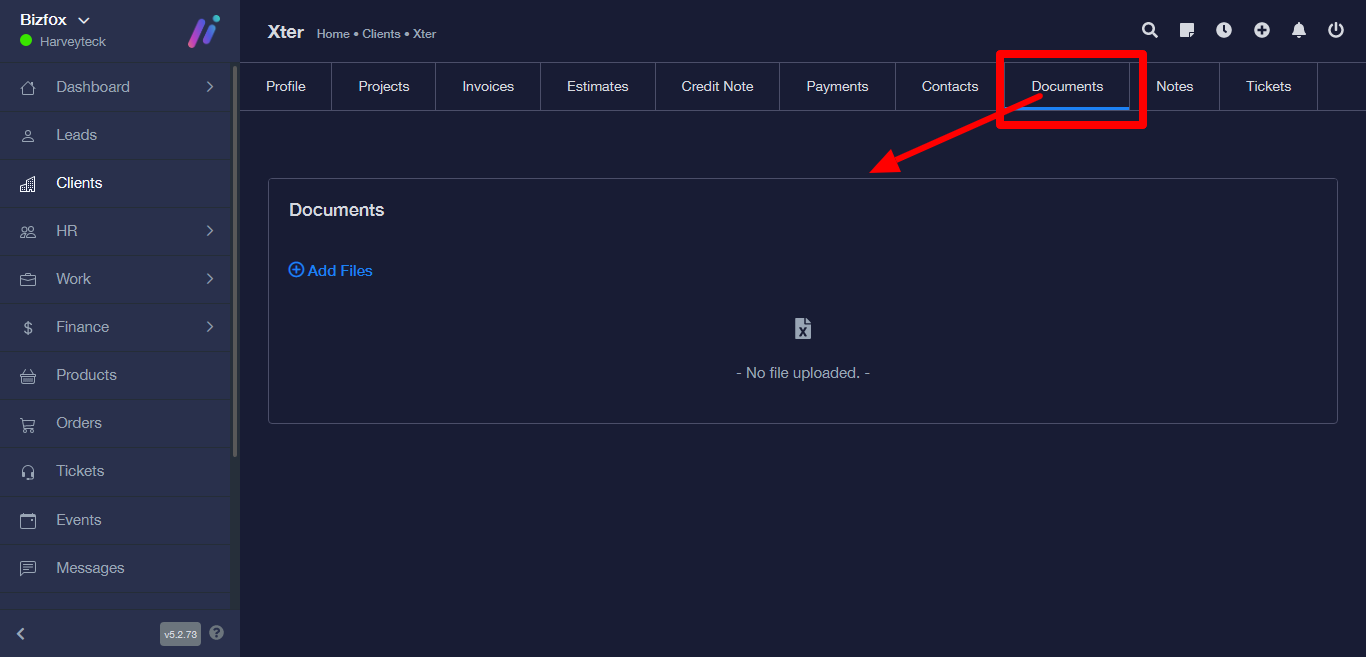Expand the Dashboard submenu chevron
The height and width of the screenshot is (657, 1366).
tap(210, 87)
